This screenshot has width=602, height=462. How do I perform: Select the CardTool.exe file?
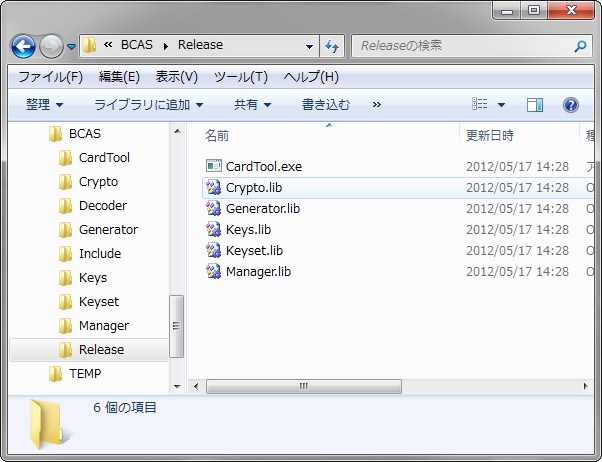[263, 166]
